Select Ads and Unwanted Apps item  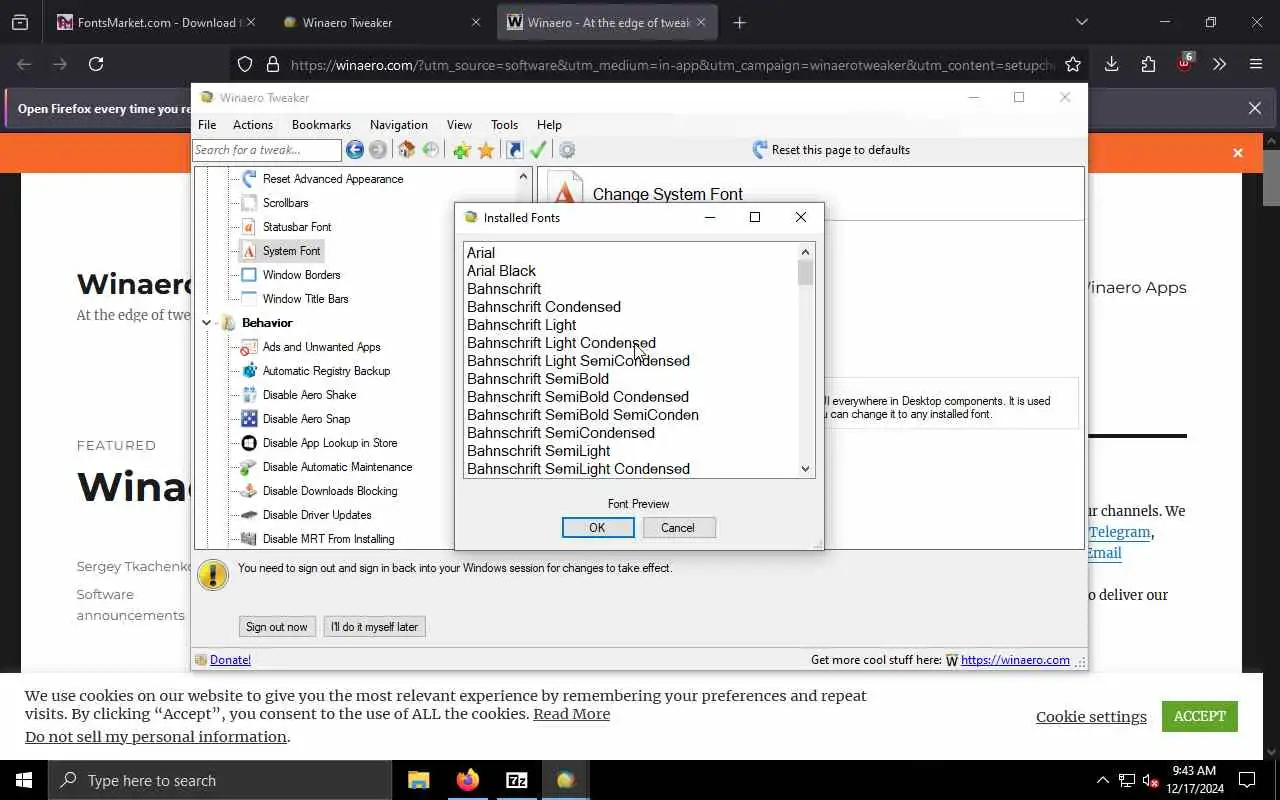click(321, 347)
